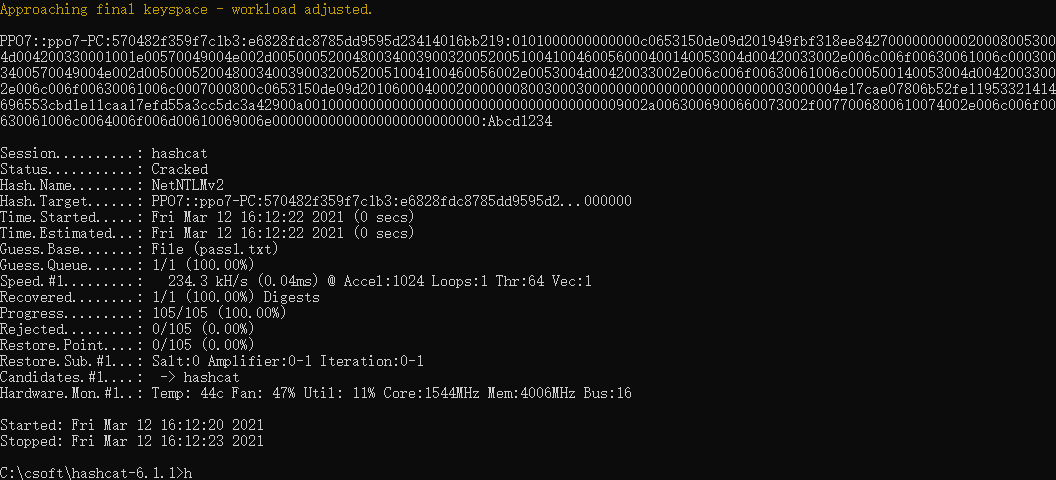Click the Speed.#1 234.3 kH/s line
The width and height of the screenshot is (1056, 480).
point(296,281)
